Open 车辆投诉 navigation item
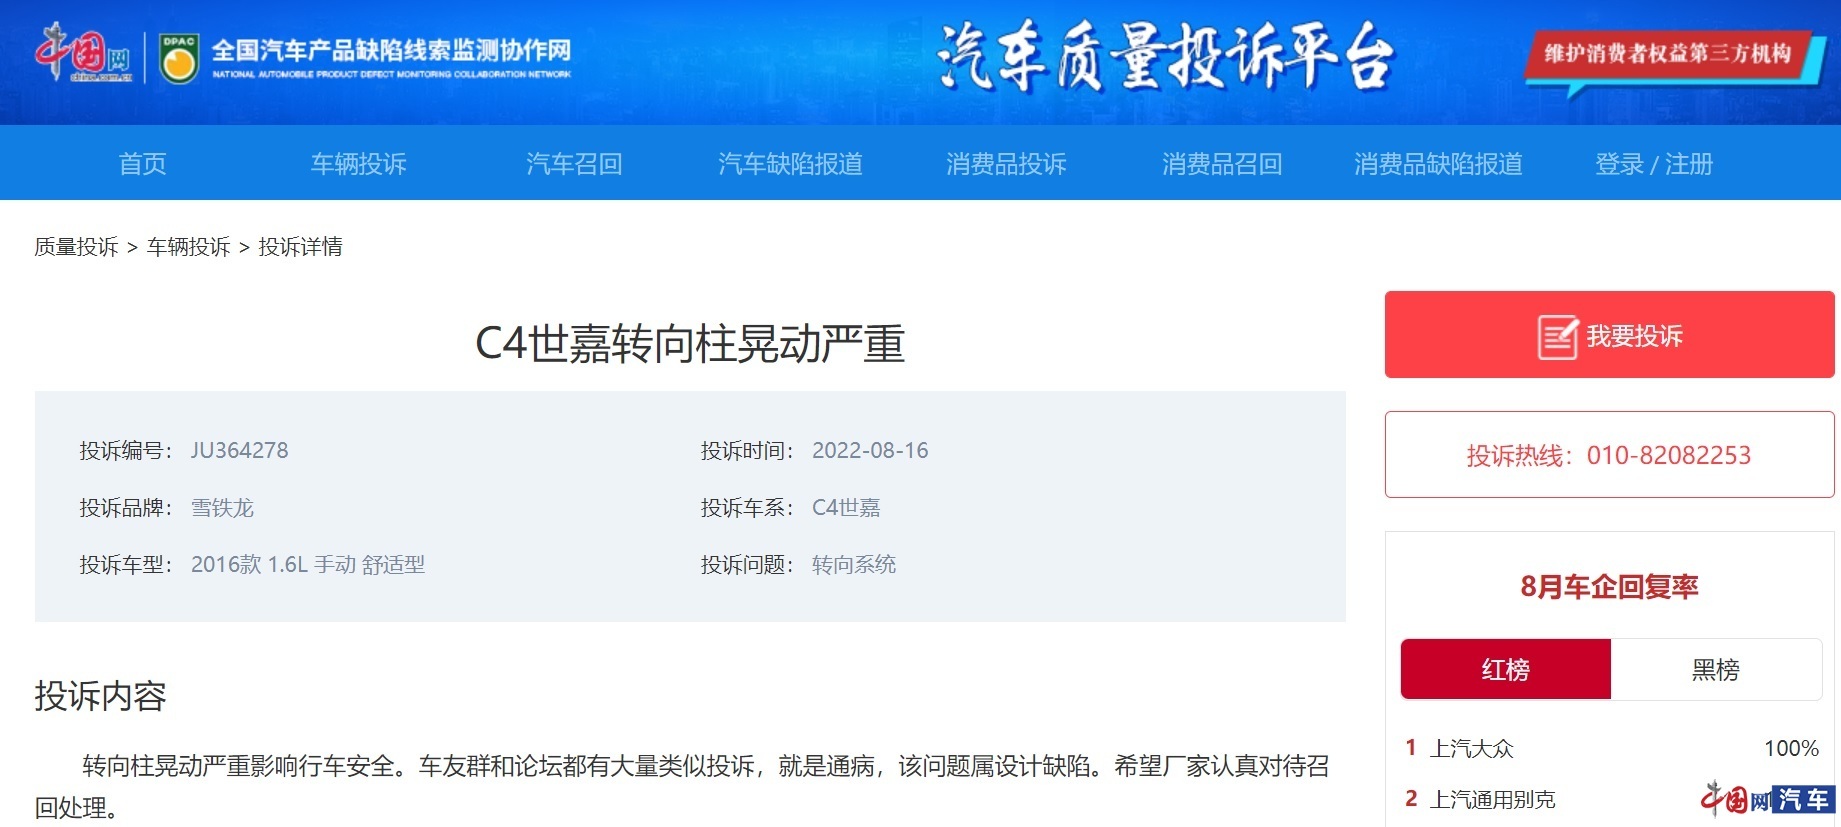Image resolution: width=1841 pixels, height=827 pixels. [x=359, y=164]
